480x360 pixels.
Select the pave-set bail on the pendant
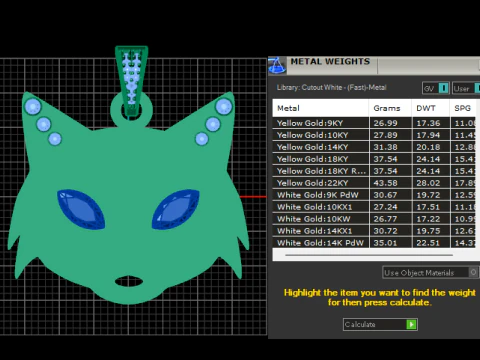coord(132,80)
